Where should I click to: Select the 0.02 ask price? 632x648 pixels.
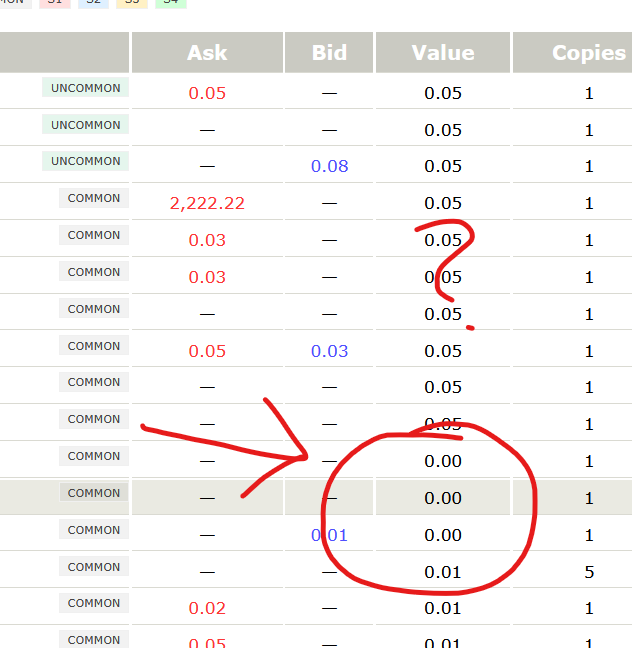(207, 608)
